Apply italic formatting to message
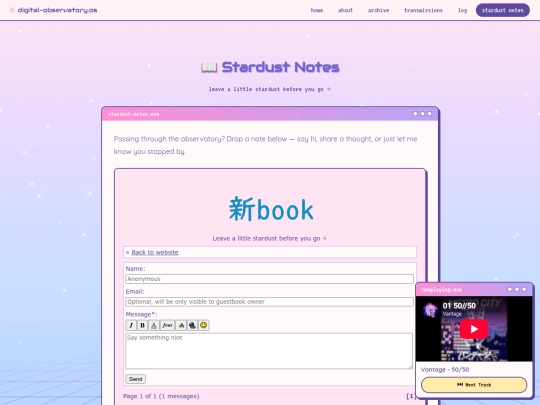Image resolution: width=540 pixels, height=405 pixels. coord(131,325)
